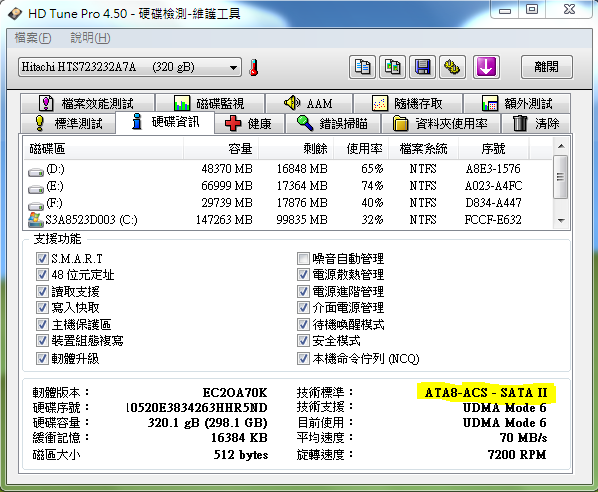Open the AAM tab
Image resolution: width=598 pixels, height=492 pixels.
point(309,103)
